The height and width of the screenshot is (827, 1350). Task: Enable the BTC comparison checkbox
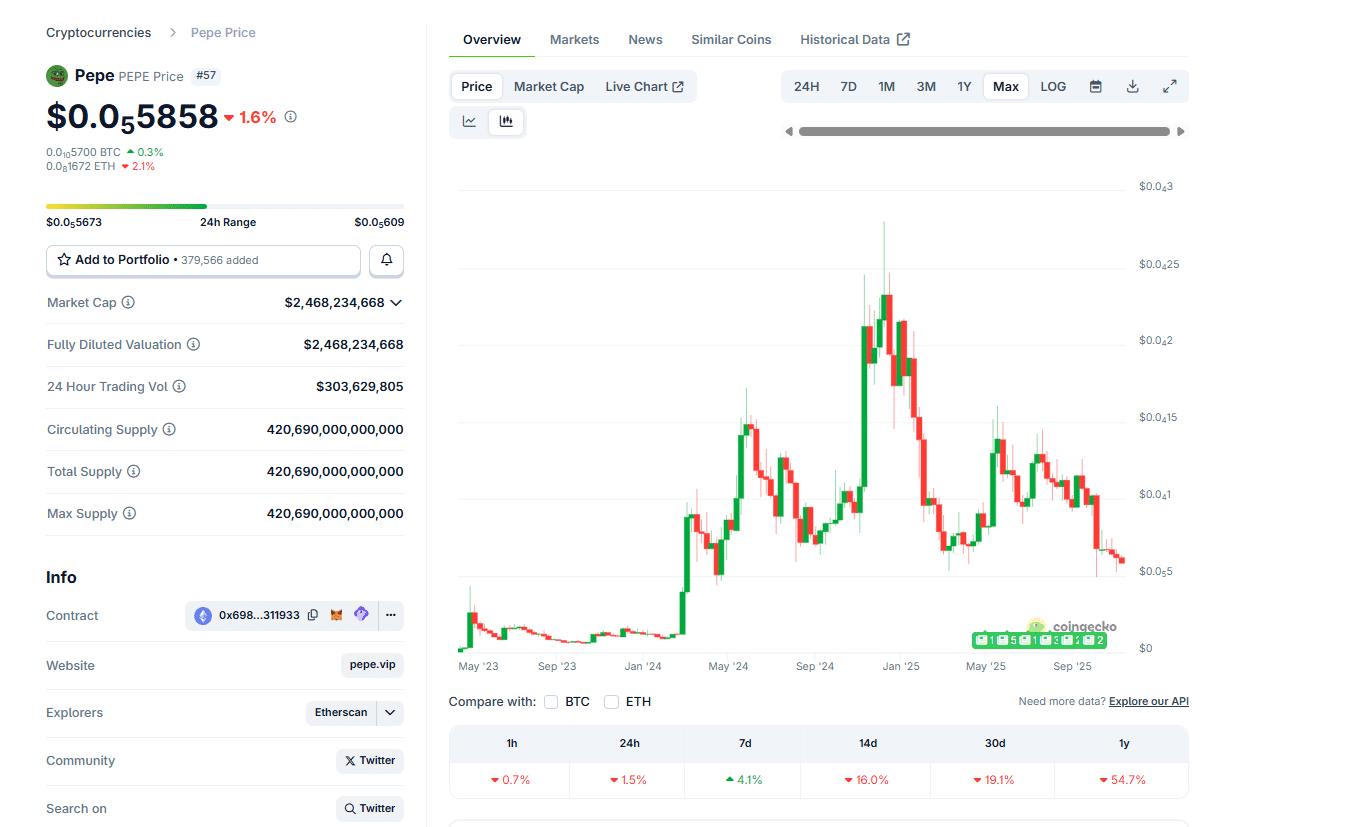pyautogui.click(x=551, y=701)
